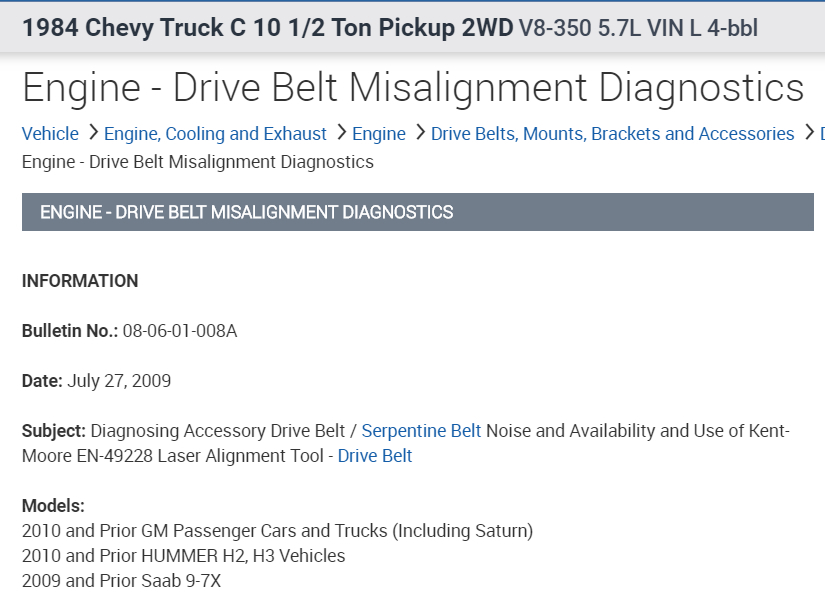Click the Models label

tap(53, 506)
